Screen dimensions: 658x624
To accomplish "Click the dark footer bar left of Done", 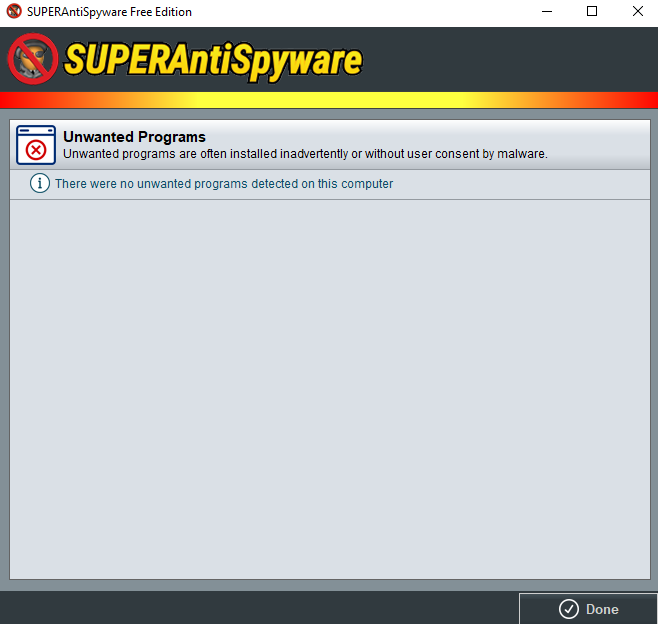I will point(259,608).
